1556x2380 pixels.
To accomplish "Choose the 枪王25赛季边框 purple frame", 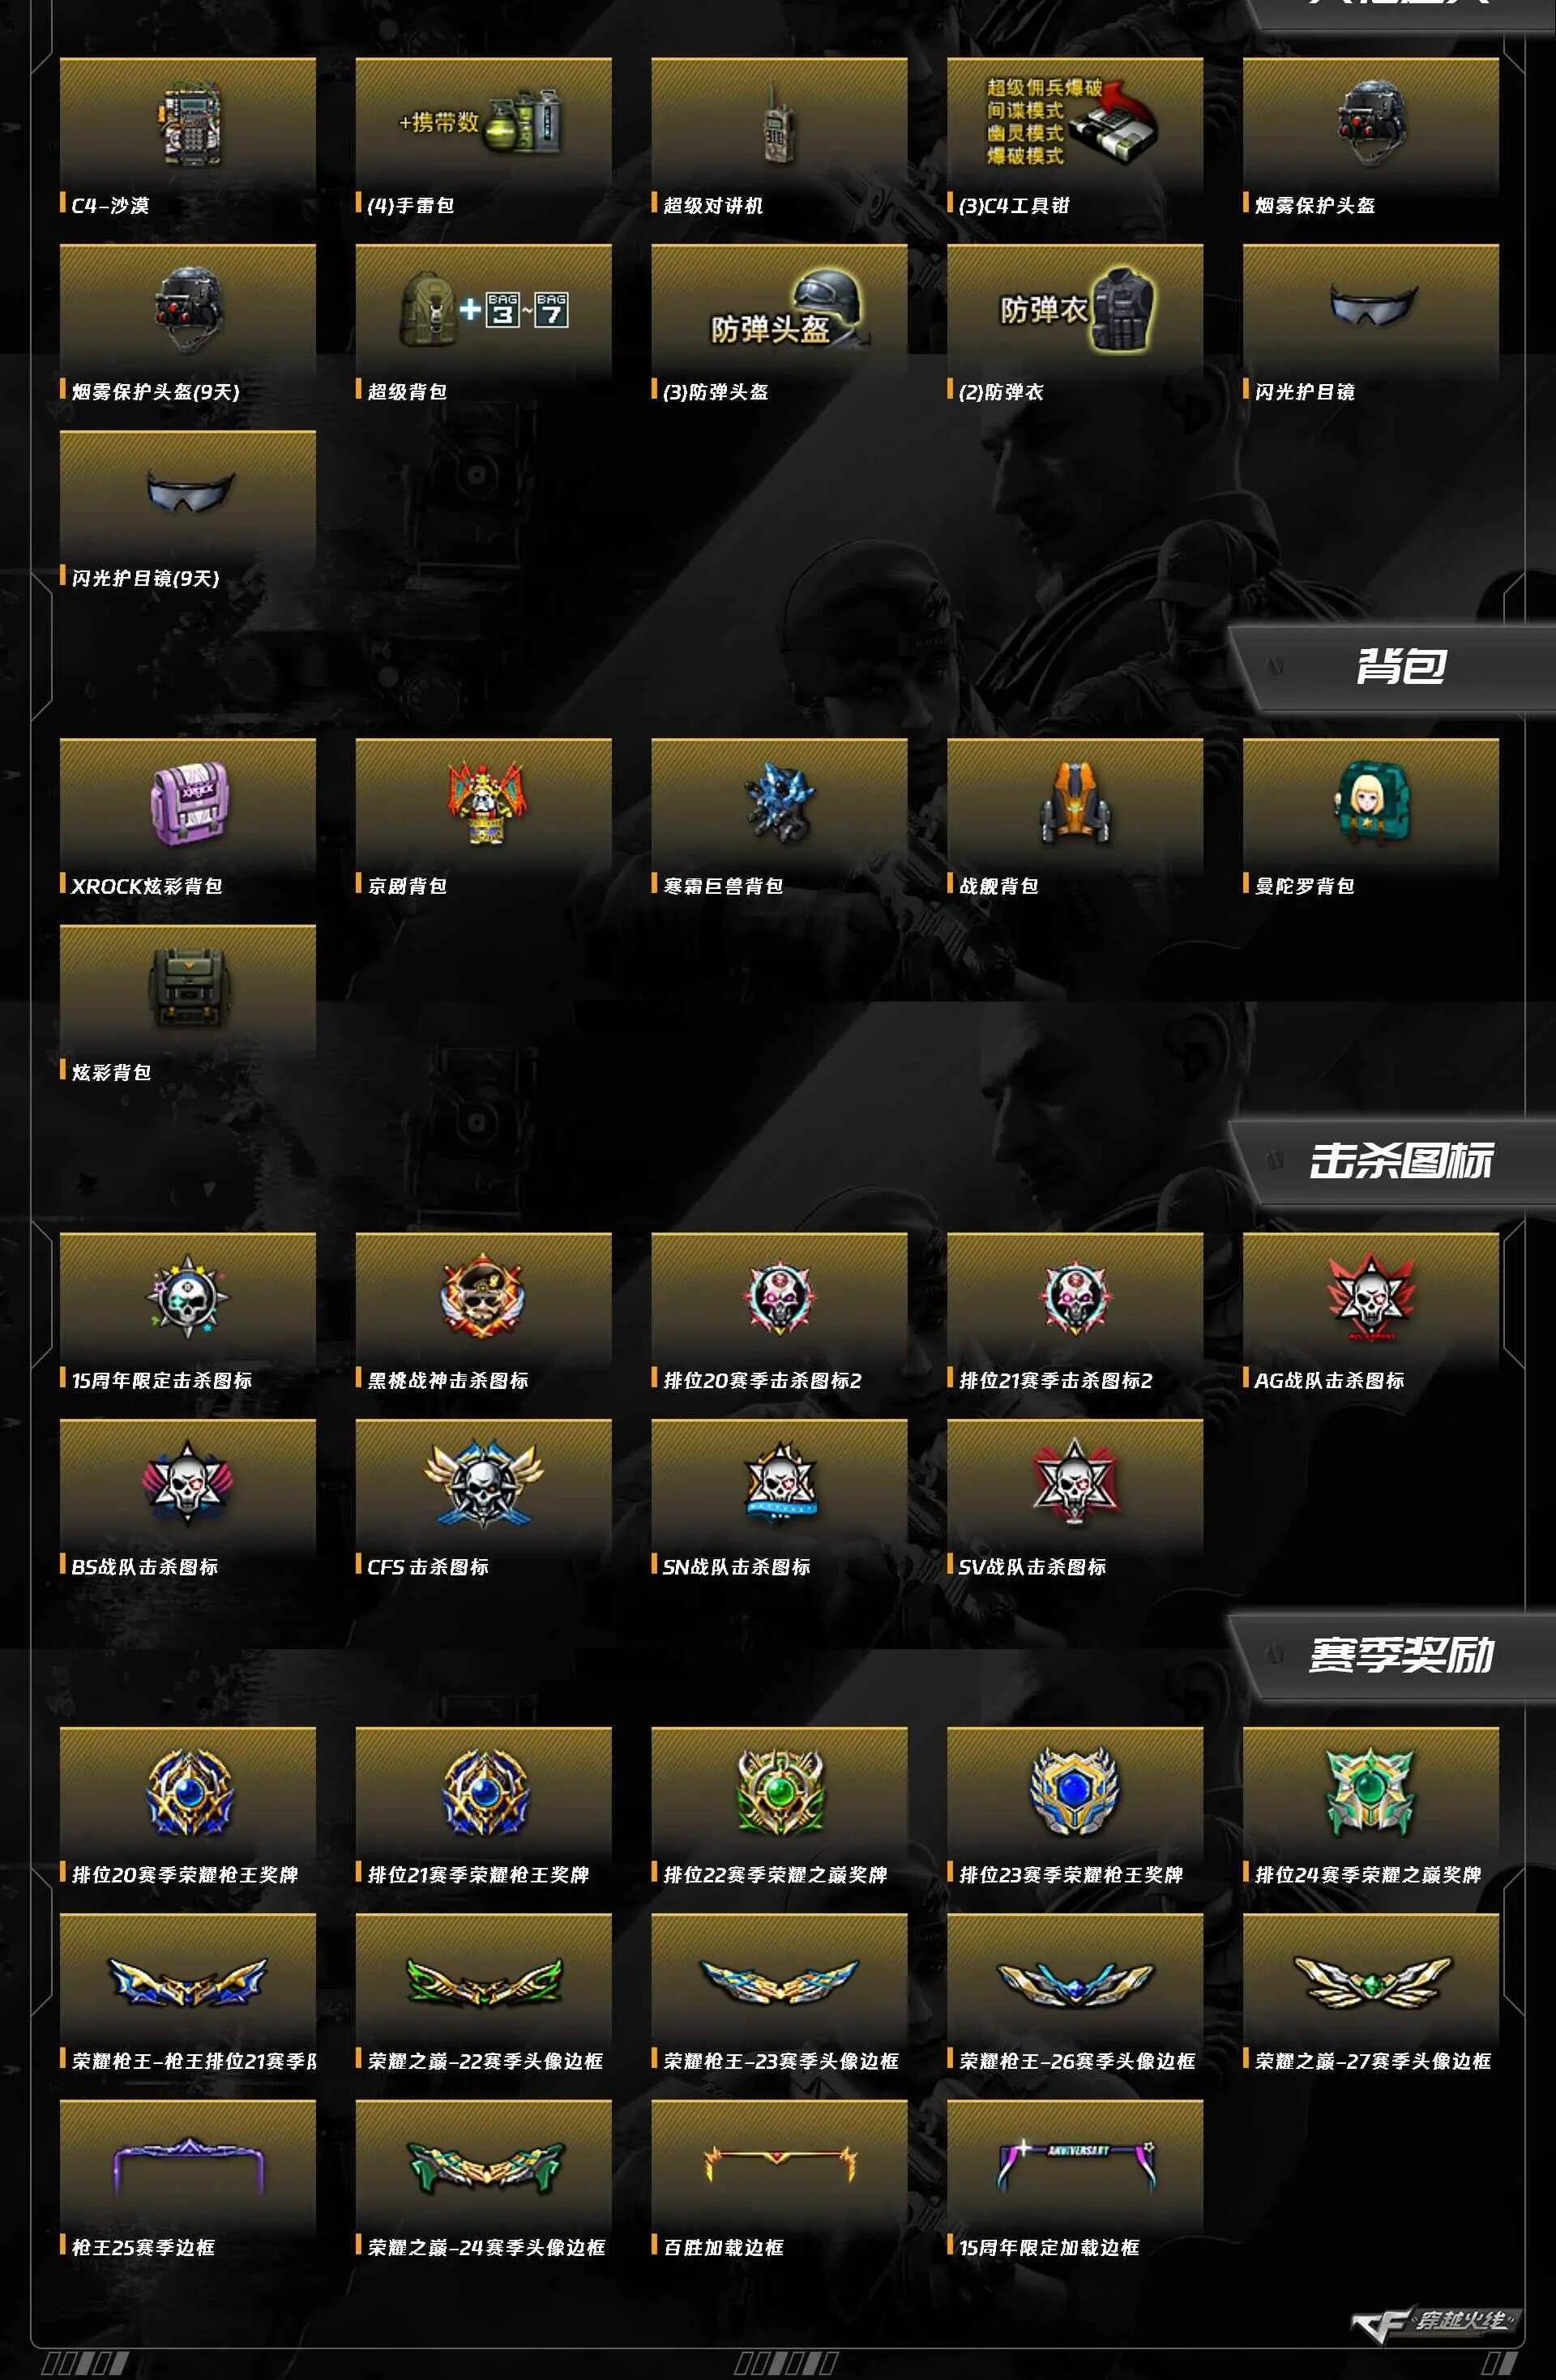I will [x=187, y=2167].
